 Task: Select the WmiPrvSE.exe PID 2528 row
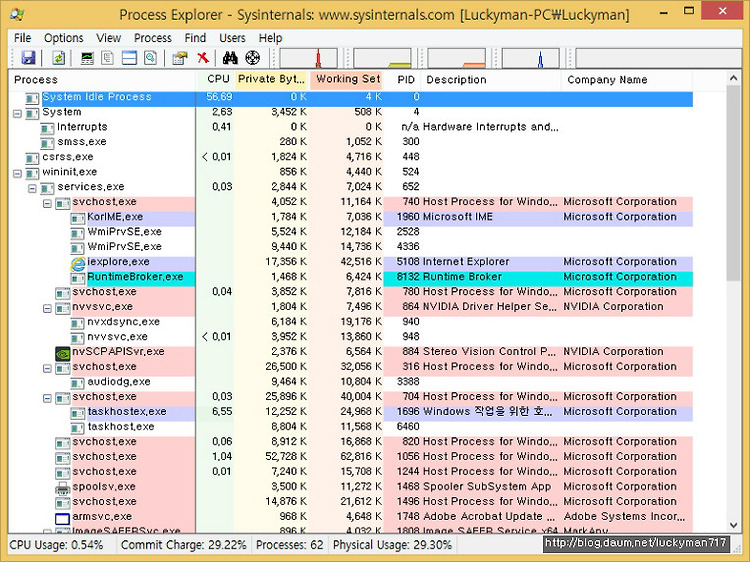(351, 233)
